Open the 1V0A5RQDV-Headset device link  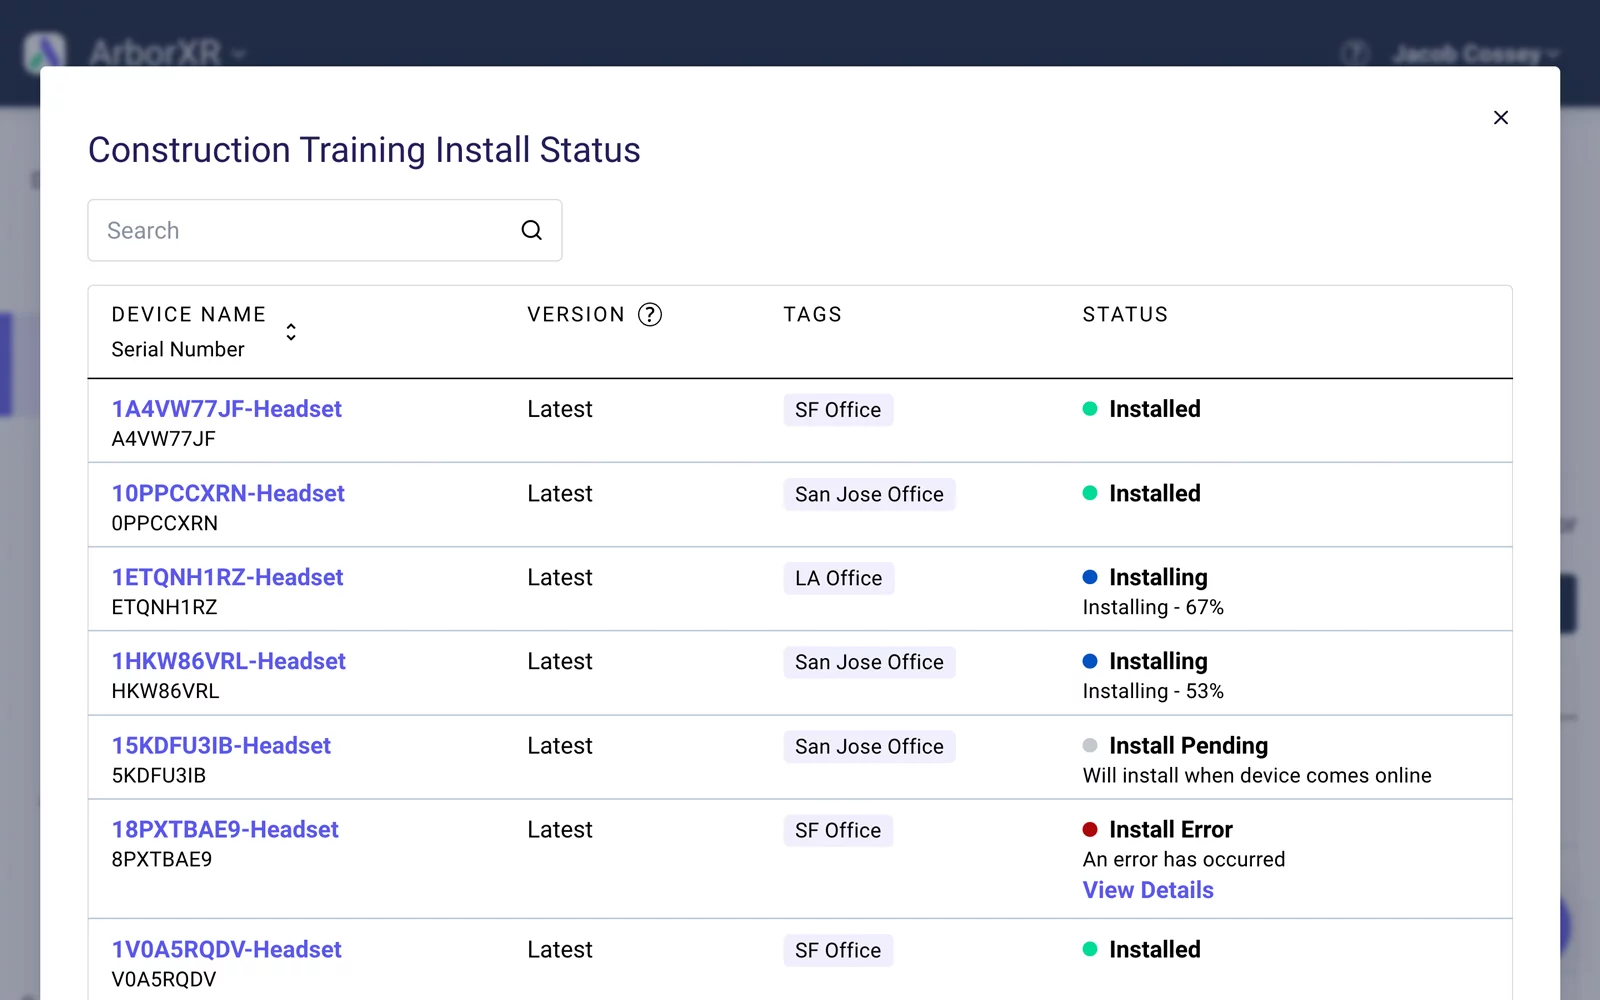[x=226, y=949]
